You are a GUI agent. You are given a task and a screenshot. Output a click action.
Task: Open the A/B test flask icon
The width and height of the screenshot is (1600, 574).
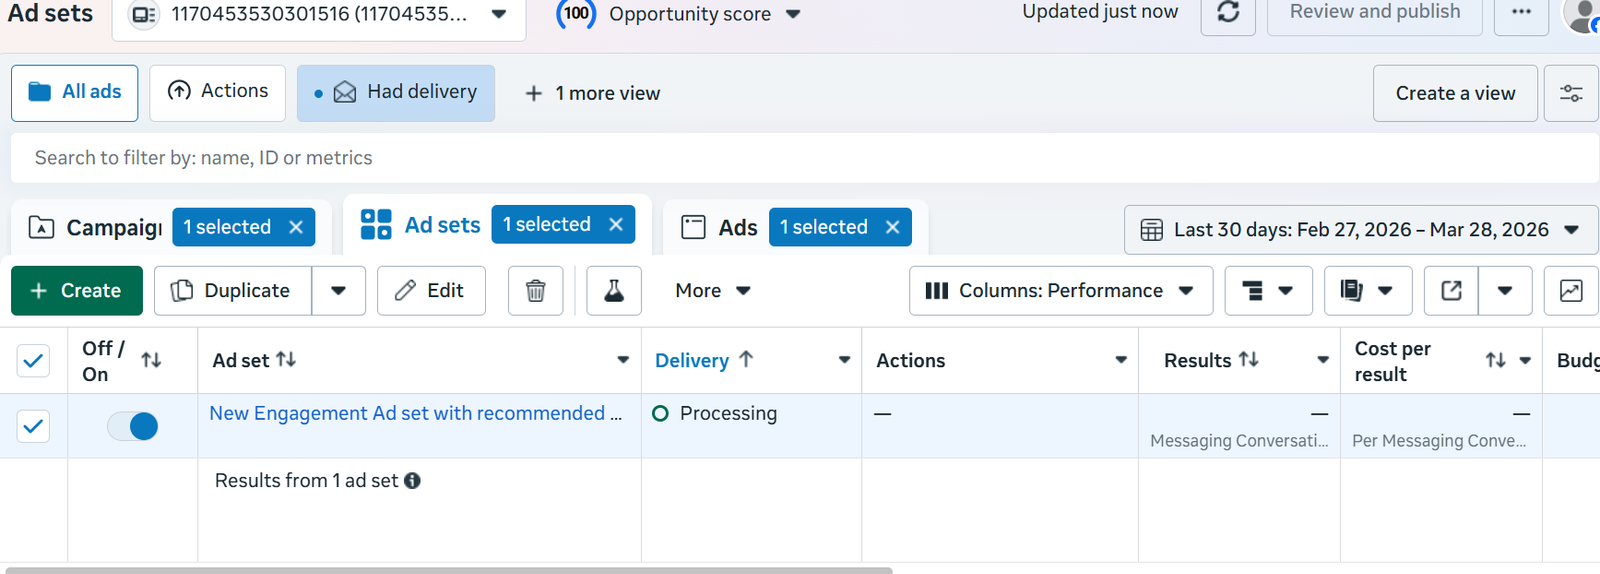pyautogui.click(x=614, y=291)
